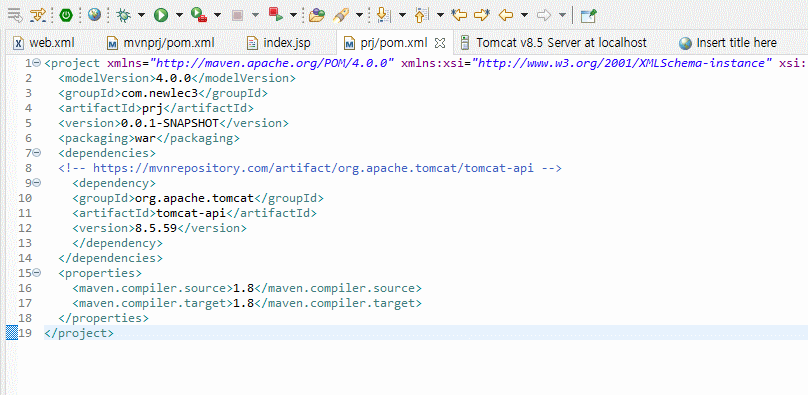Click the Pin Editor icon
The image size is (808, 395).
point(588,15)
